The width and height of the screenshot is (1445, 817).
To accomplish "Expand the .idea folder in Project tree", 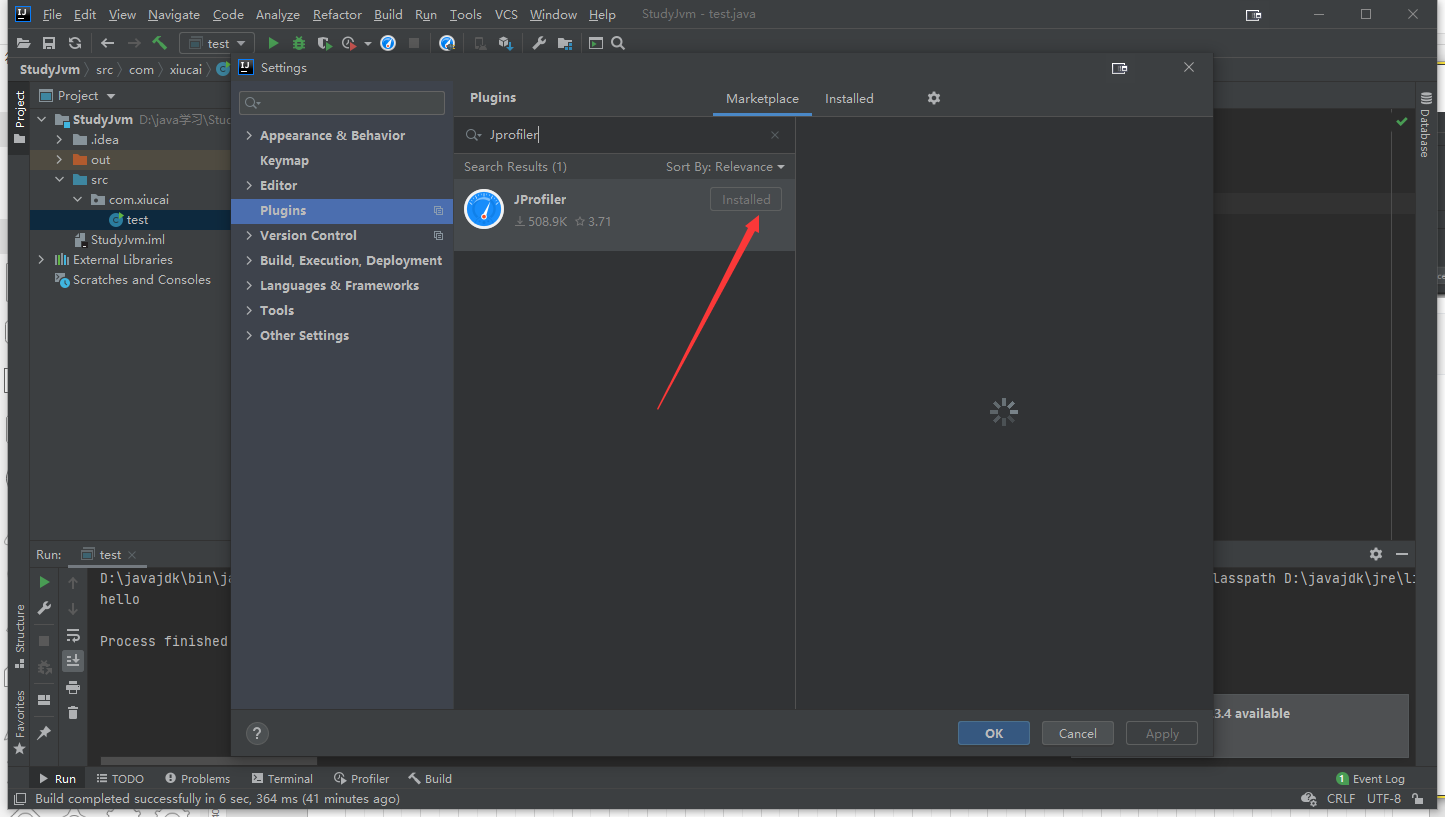I will (x=59, y=139).
